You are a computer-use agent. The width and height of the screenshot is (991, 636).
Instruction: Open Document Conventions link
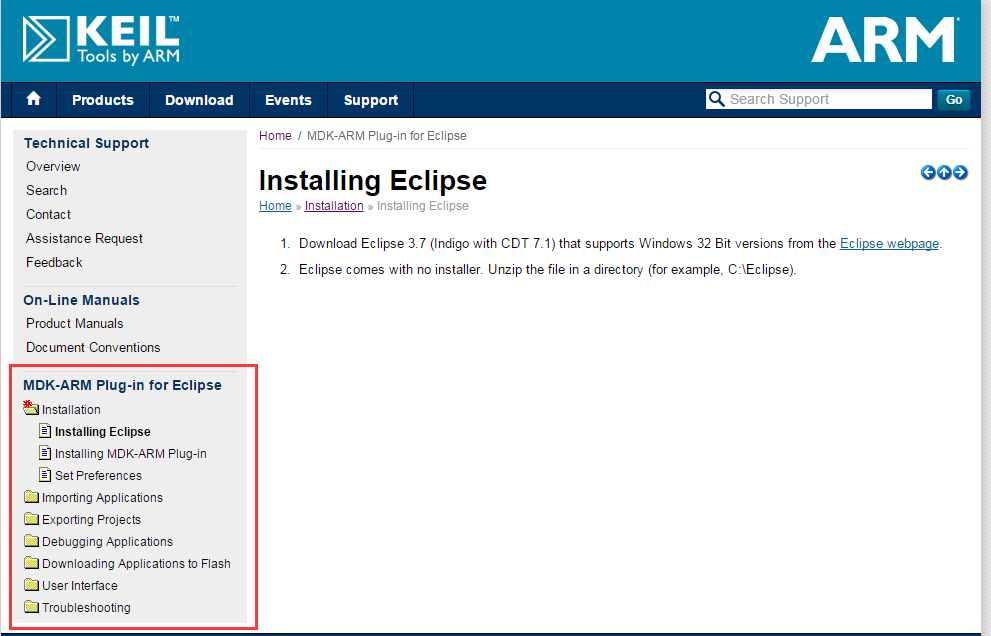[93, 348]
